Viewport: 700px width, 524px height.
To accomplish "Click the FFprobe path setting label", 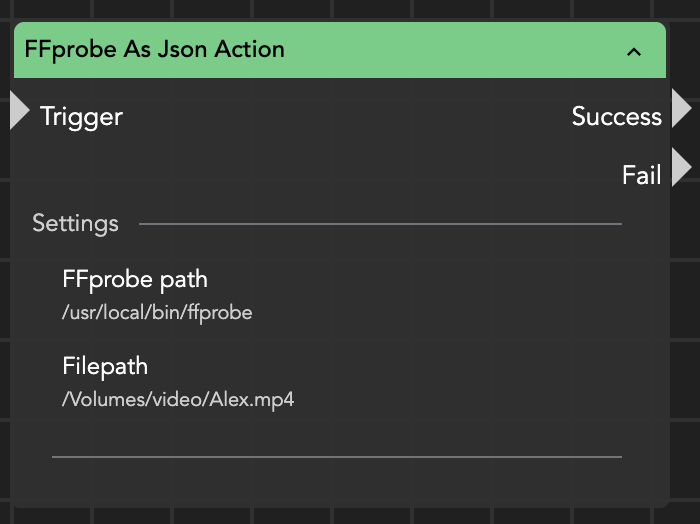I will (x=135, y=279).
